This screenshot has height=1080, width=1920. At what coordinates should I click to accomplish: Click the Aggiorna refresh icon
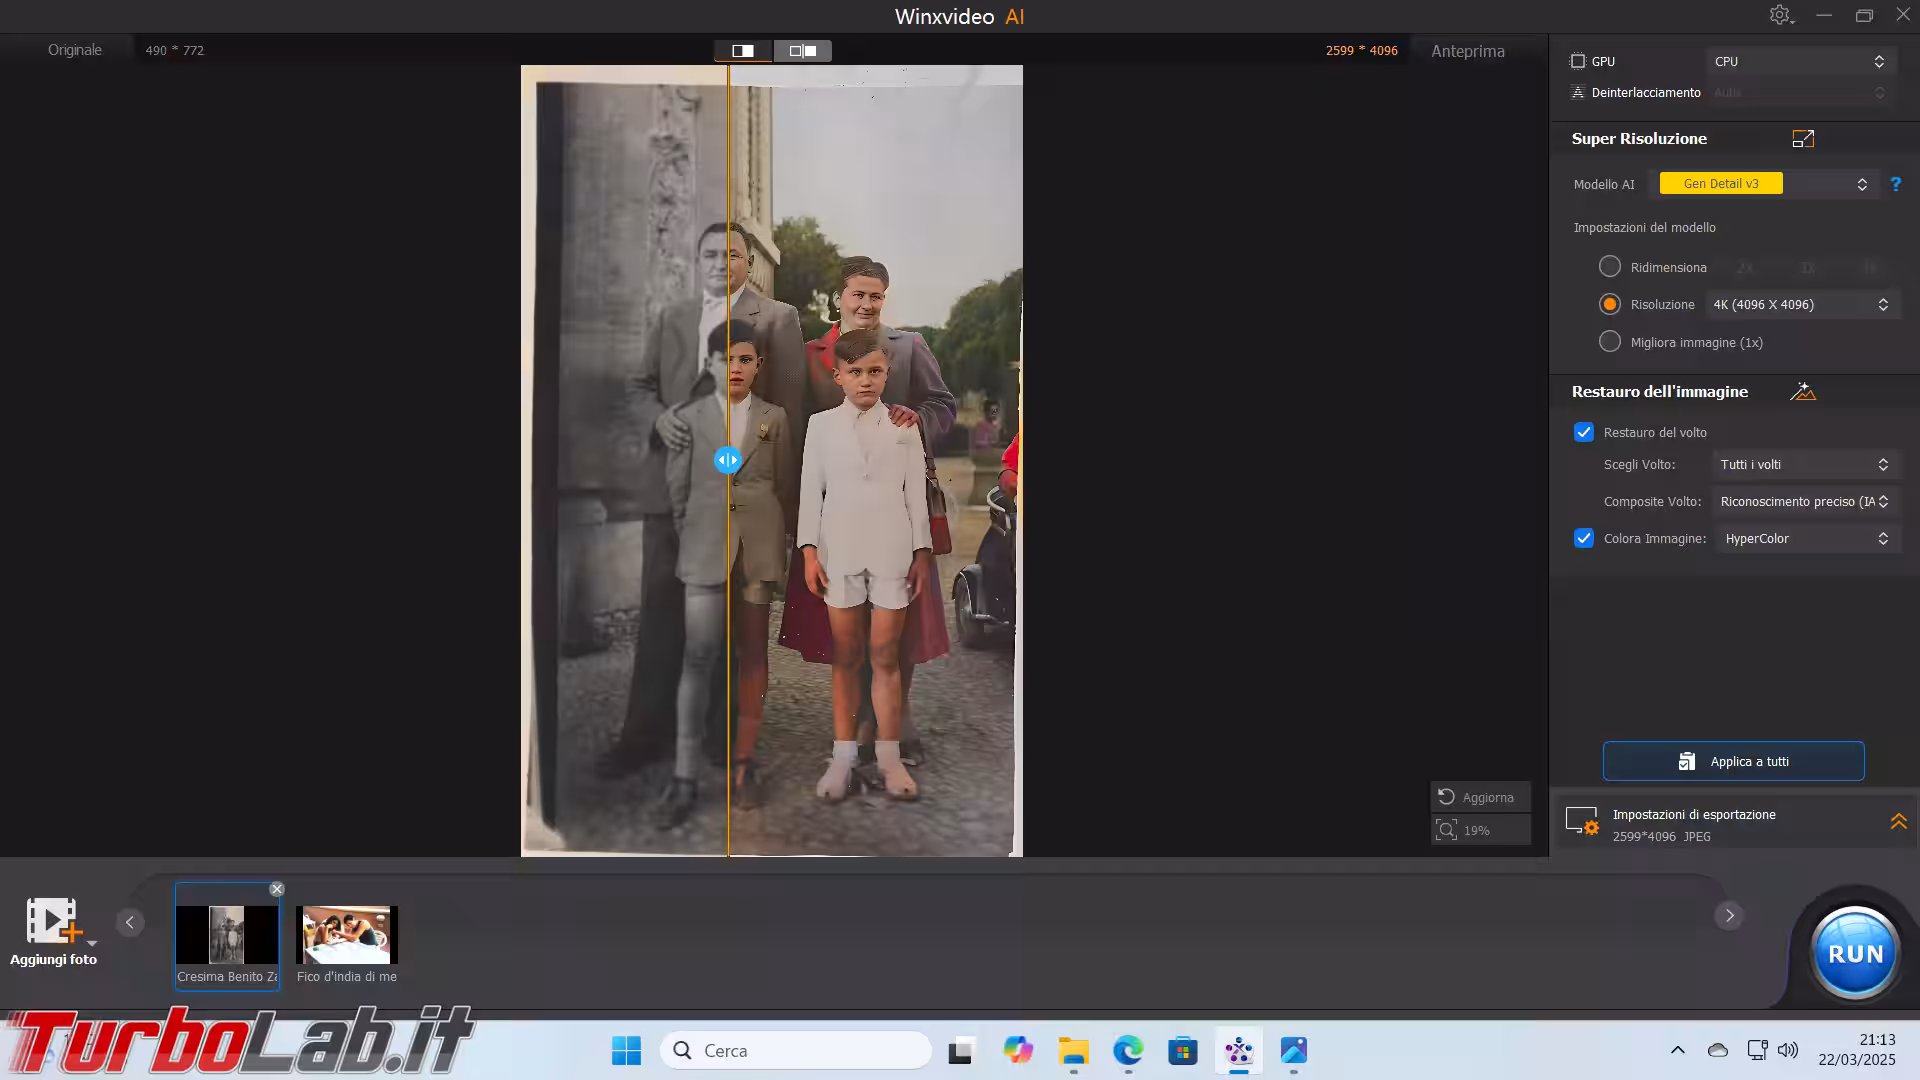point(1448,797)
